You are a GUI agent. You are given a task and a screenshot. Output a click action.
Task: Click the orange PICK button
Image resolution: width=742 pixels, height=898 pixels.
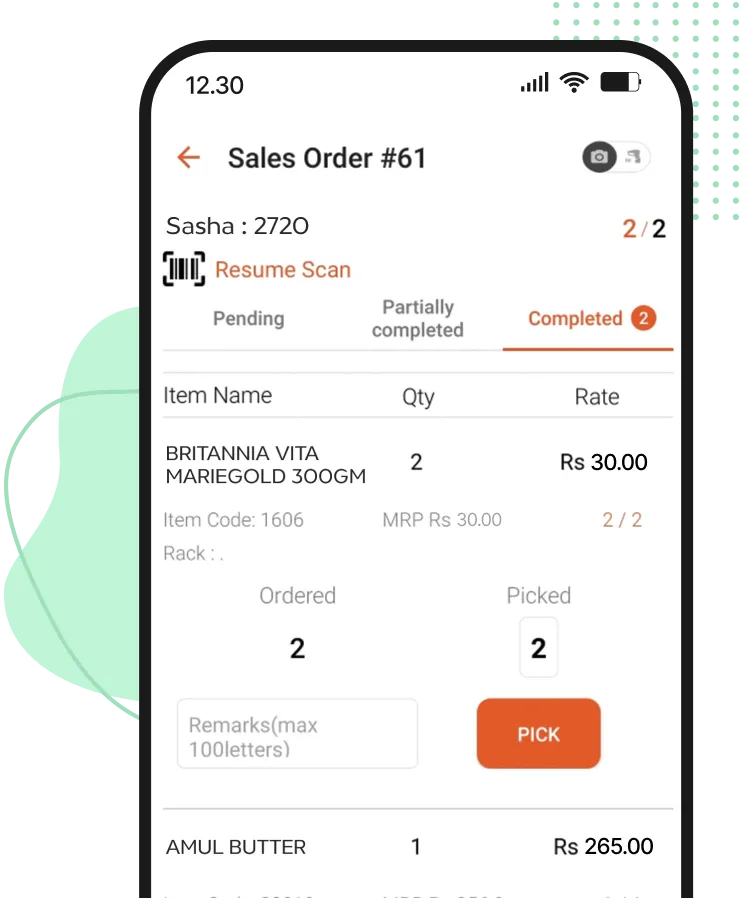(539, 734)
